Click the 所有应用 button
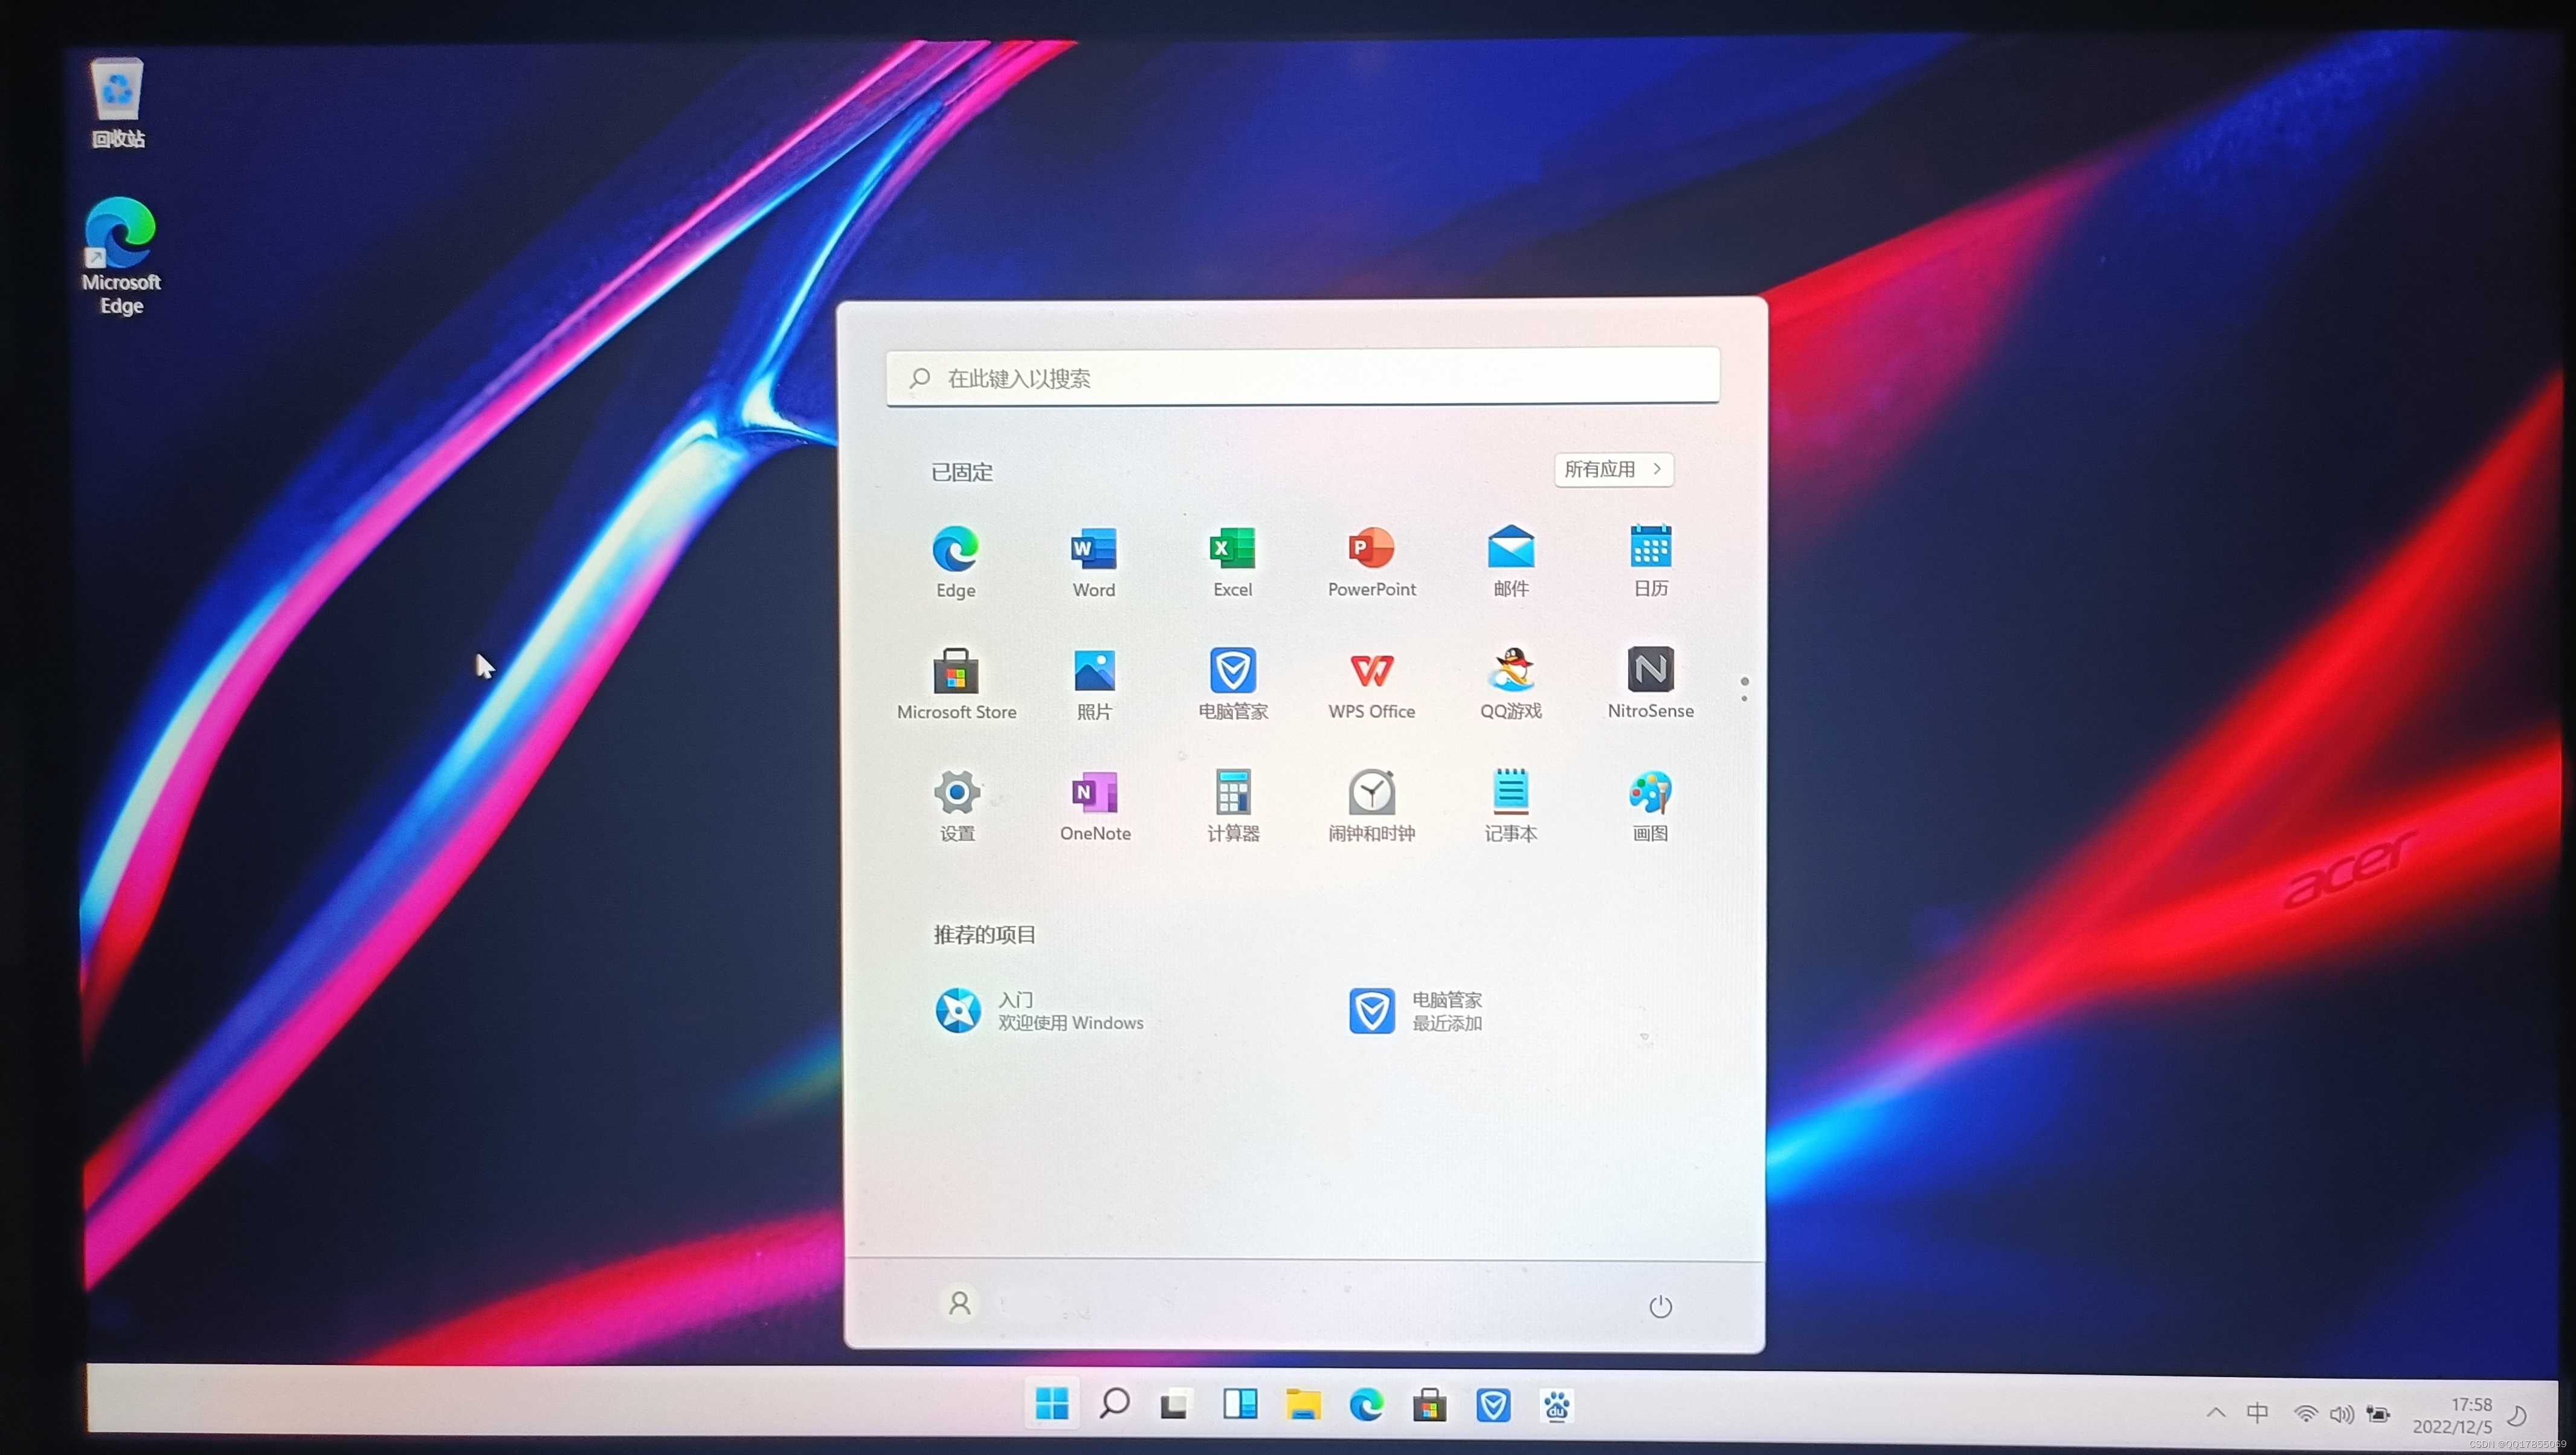This screenshot has height=1455, width=2576. pos(1613,469)
